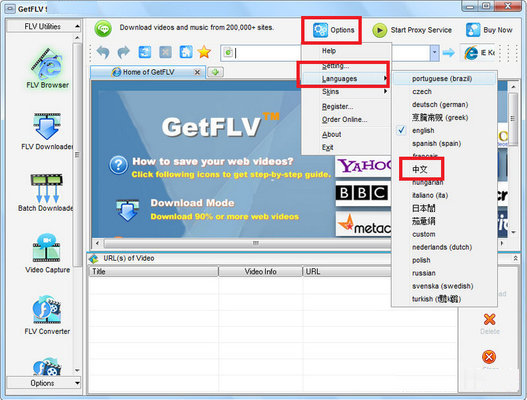Sort by the Title column header
The image size is (527, 400).
[153, 272]
